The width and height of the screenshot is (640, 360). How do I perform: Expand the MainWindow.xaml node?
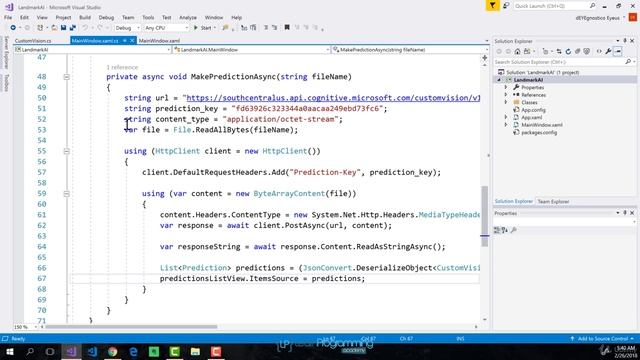[x=506, y=125]
